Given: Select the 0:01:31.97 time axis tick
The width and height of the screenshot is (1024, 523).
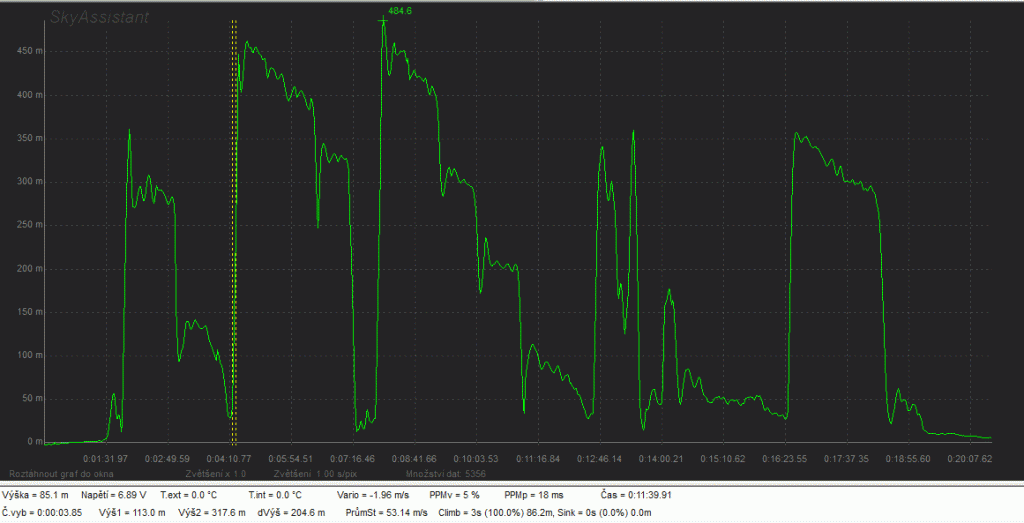Looking at the screenshot, I should 111,458.
